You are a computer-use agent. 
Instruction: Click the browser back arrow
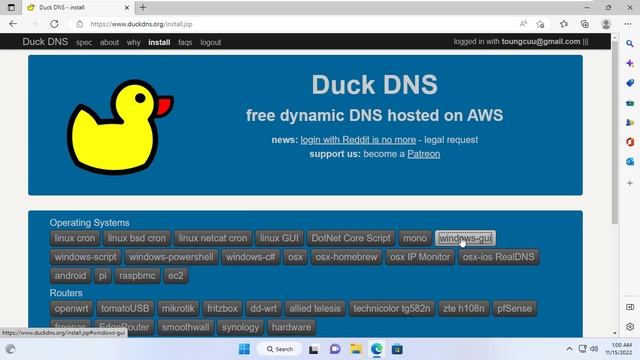(13, 24)
